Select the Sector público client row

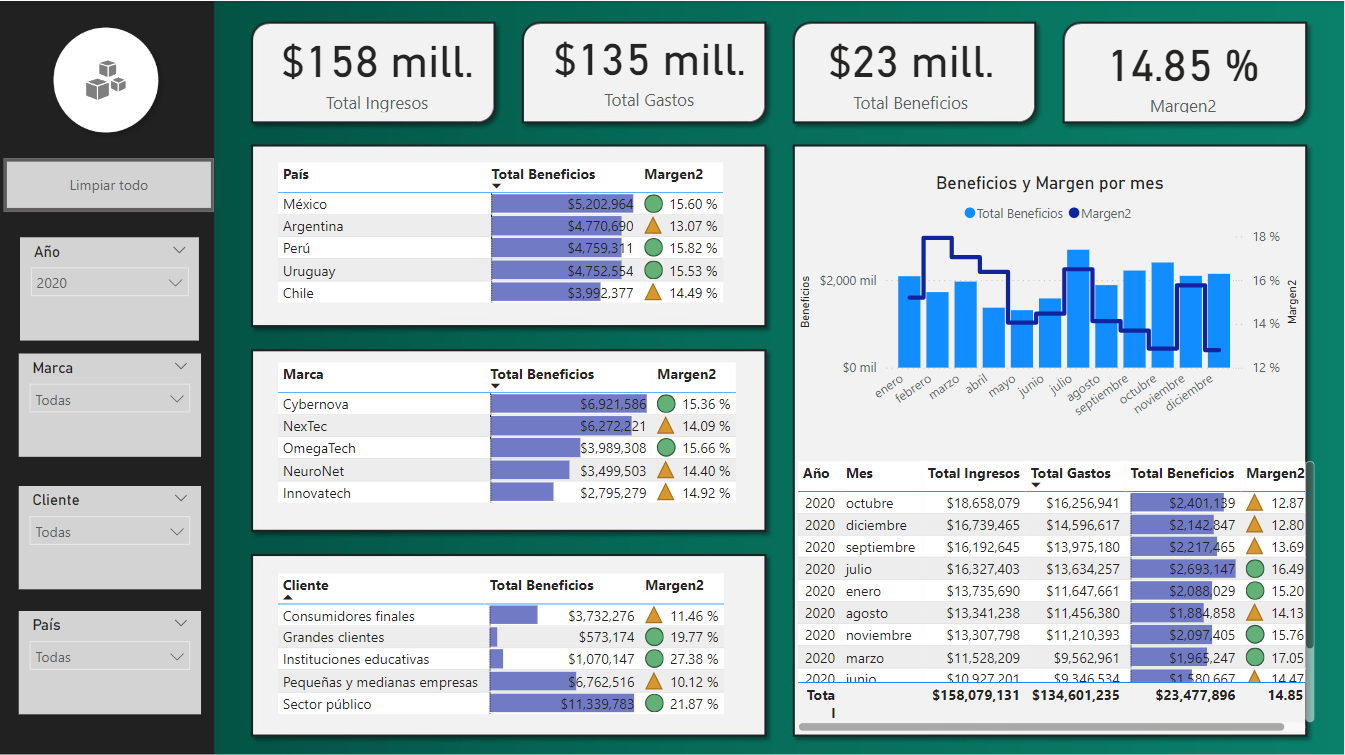coord(500,703)
